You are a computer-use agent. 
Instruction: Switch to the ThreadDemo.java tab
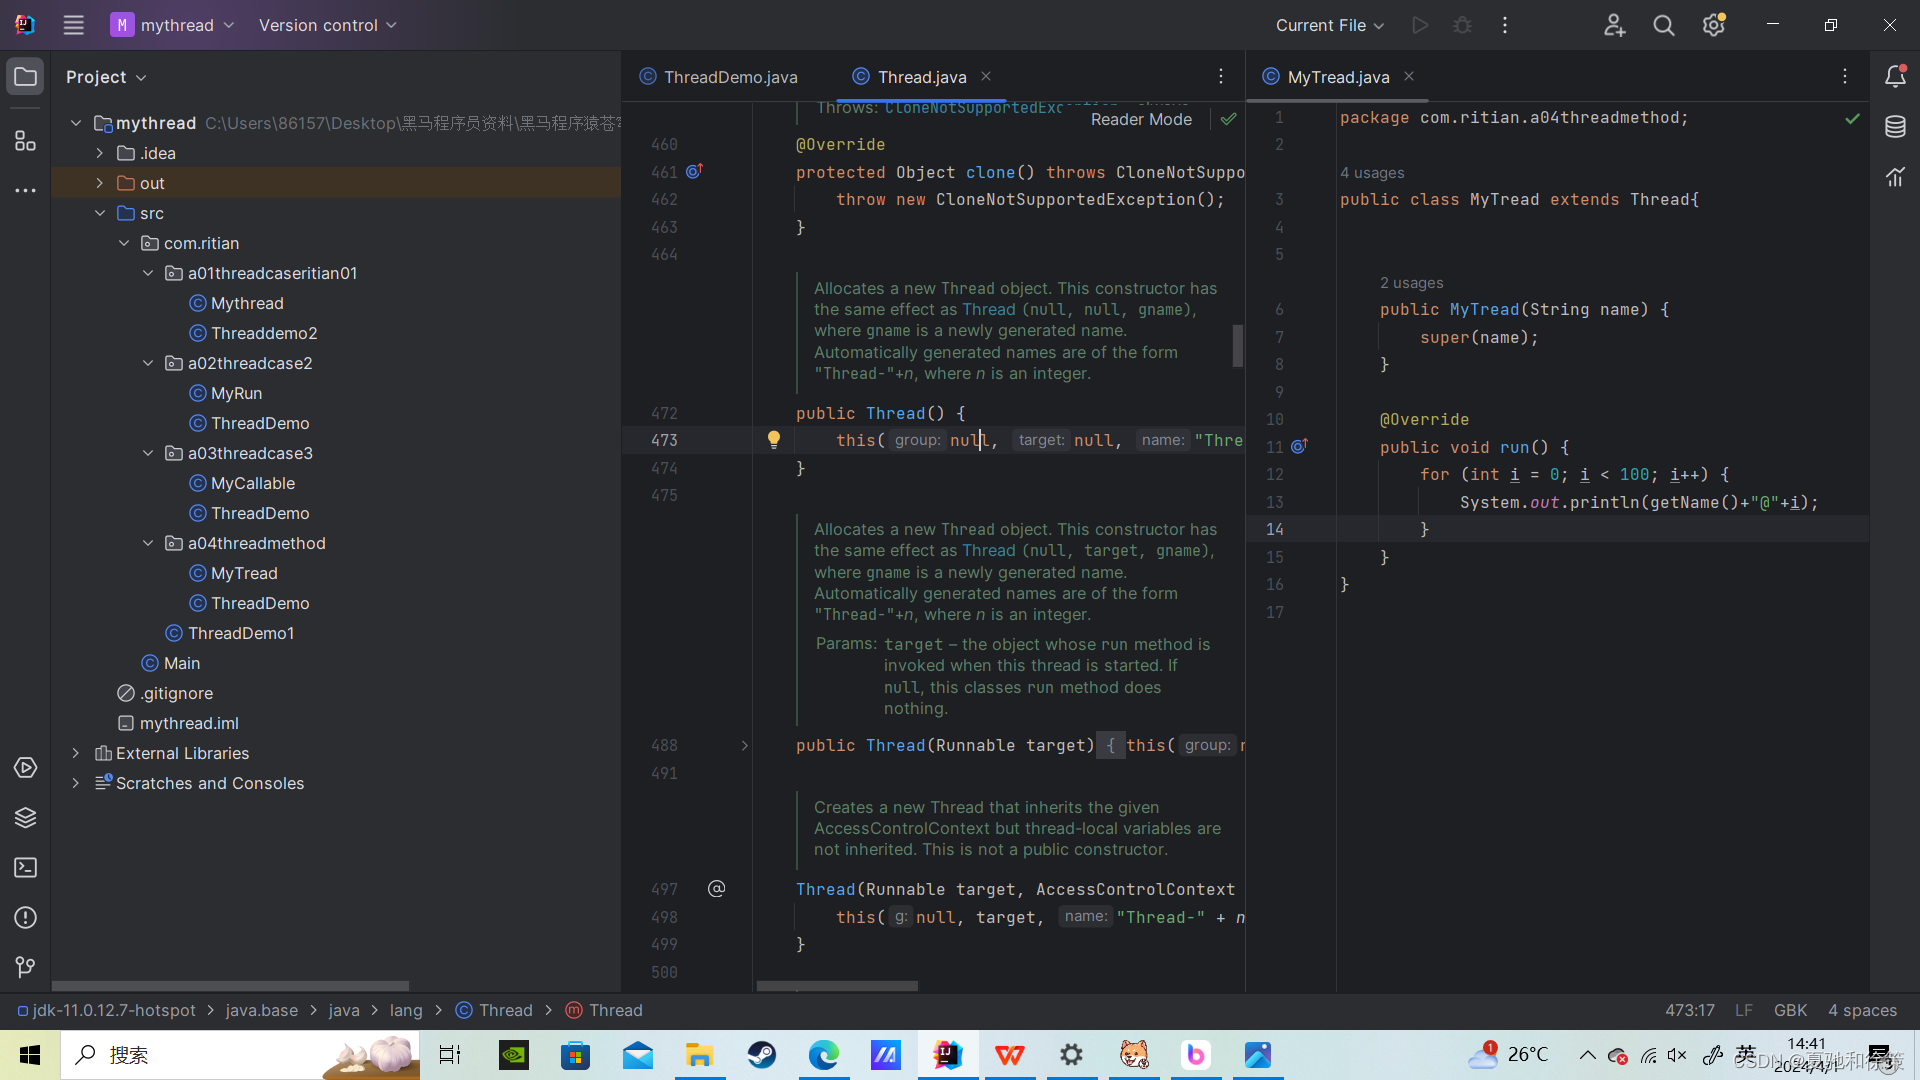tap(729, 77)
